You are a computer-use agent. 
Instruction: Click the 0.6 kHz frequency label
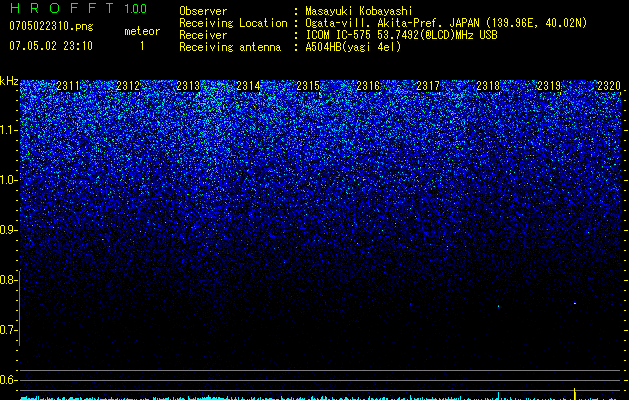pyautogui.click(x=8, y=380)
